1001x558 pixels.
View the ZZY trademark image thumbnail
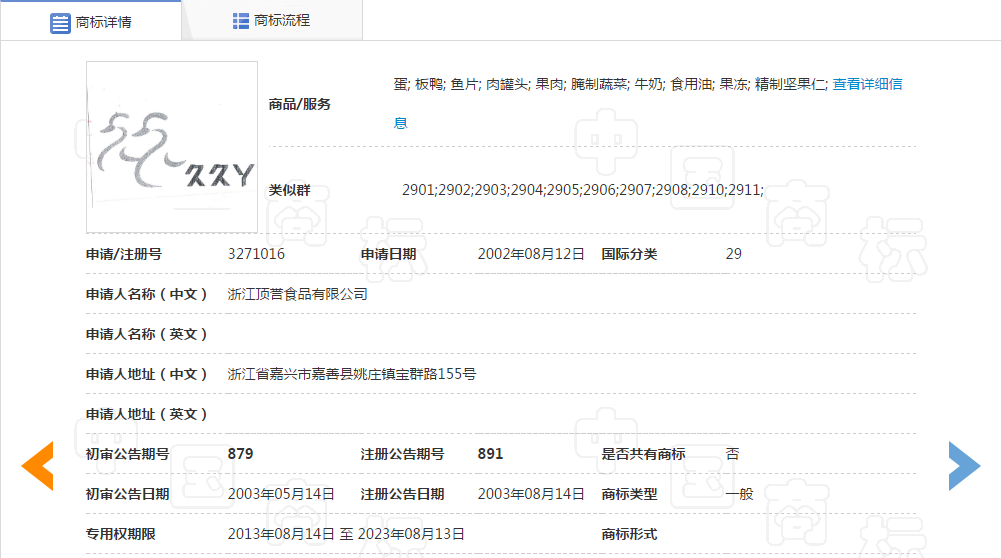[172, 147]
